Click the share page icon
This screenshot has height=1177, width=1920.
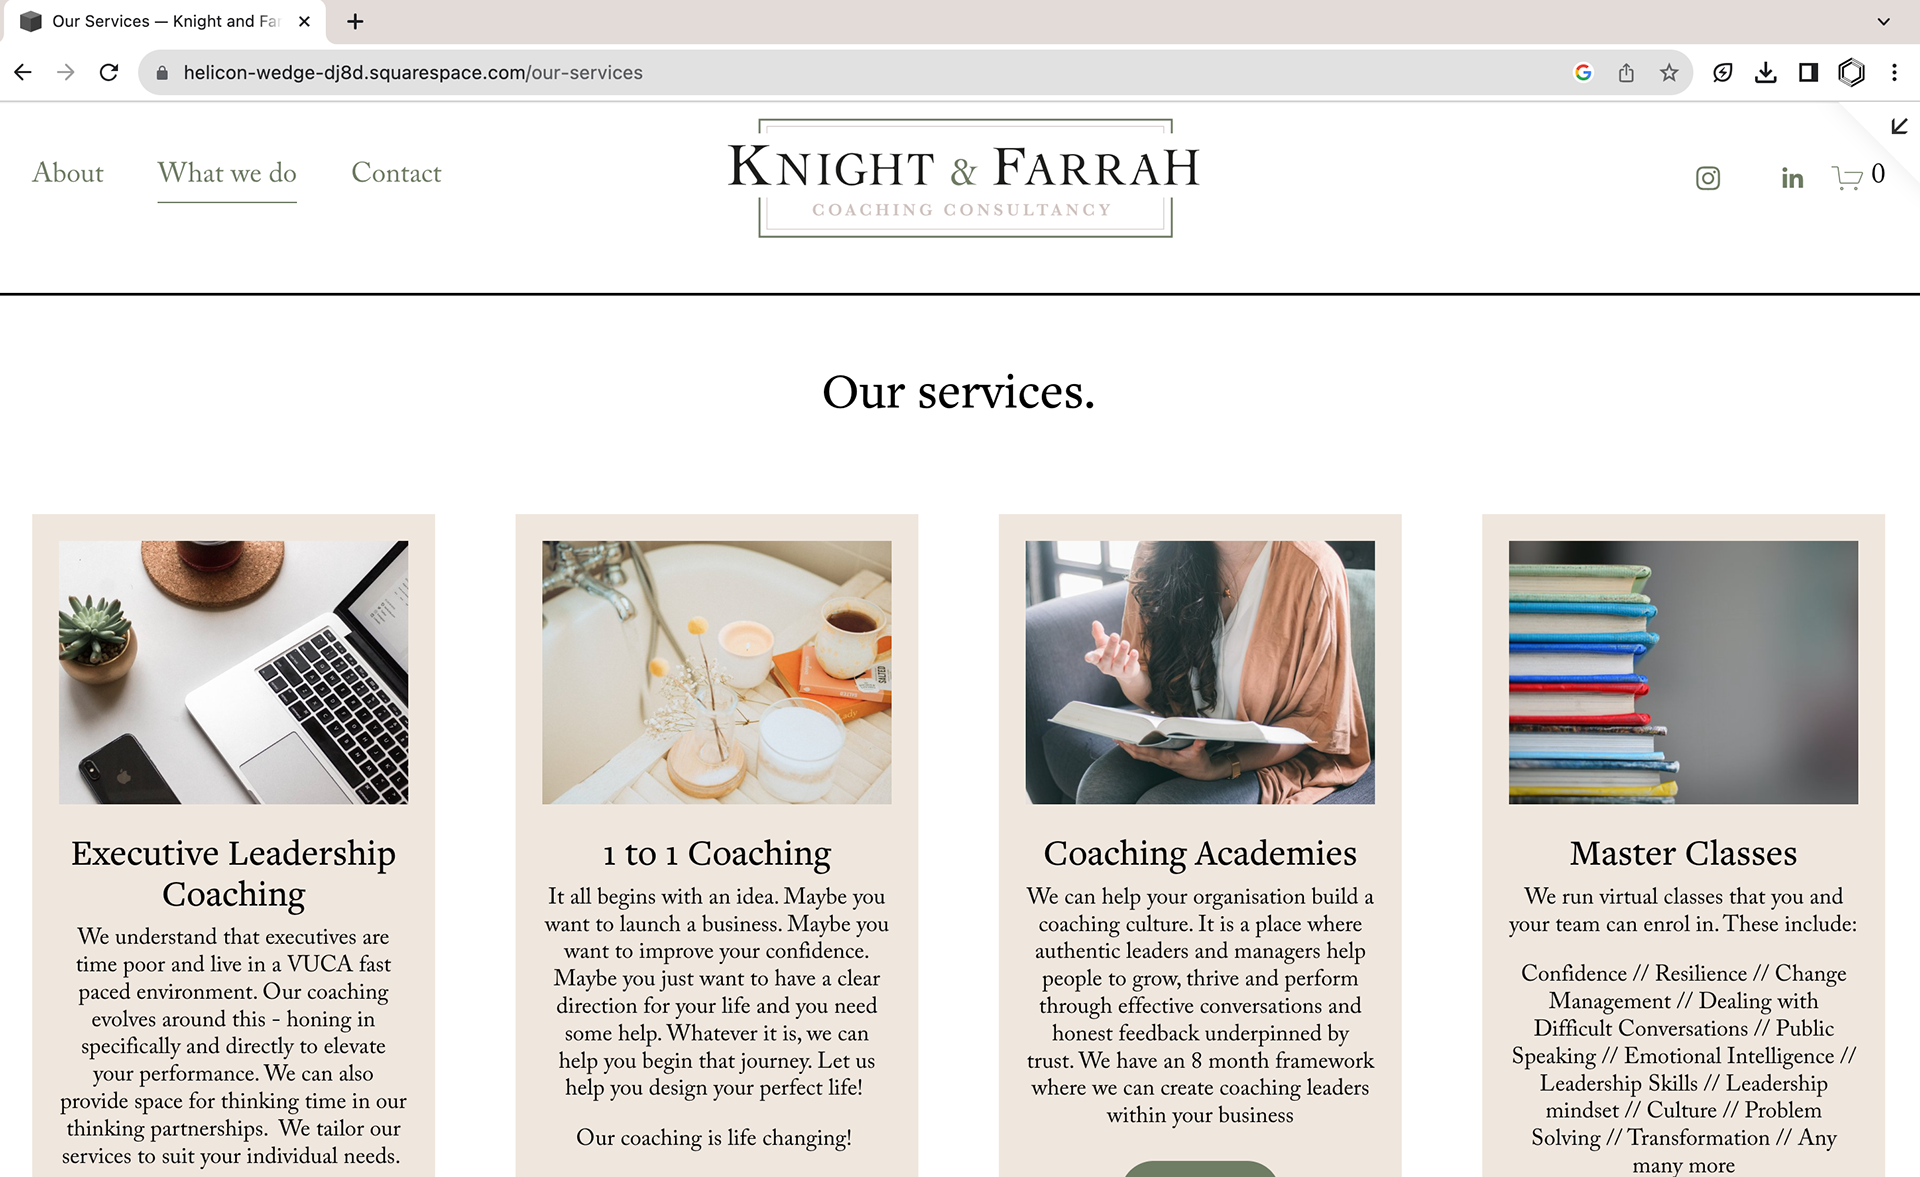point(1626,72)
